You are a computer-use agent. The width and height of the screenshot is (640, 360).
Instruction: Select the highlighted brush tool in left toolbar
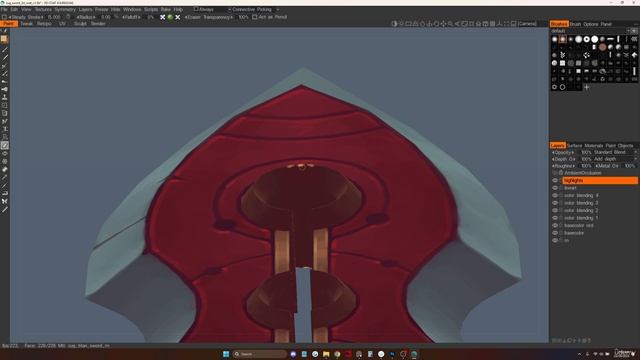(4, 145)
